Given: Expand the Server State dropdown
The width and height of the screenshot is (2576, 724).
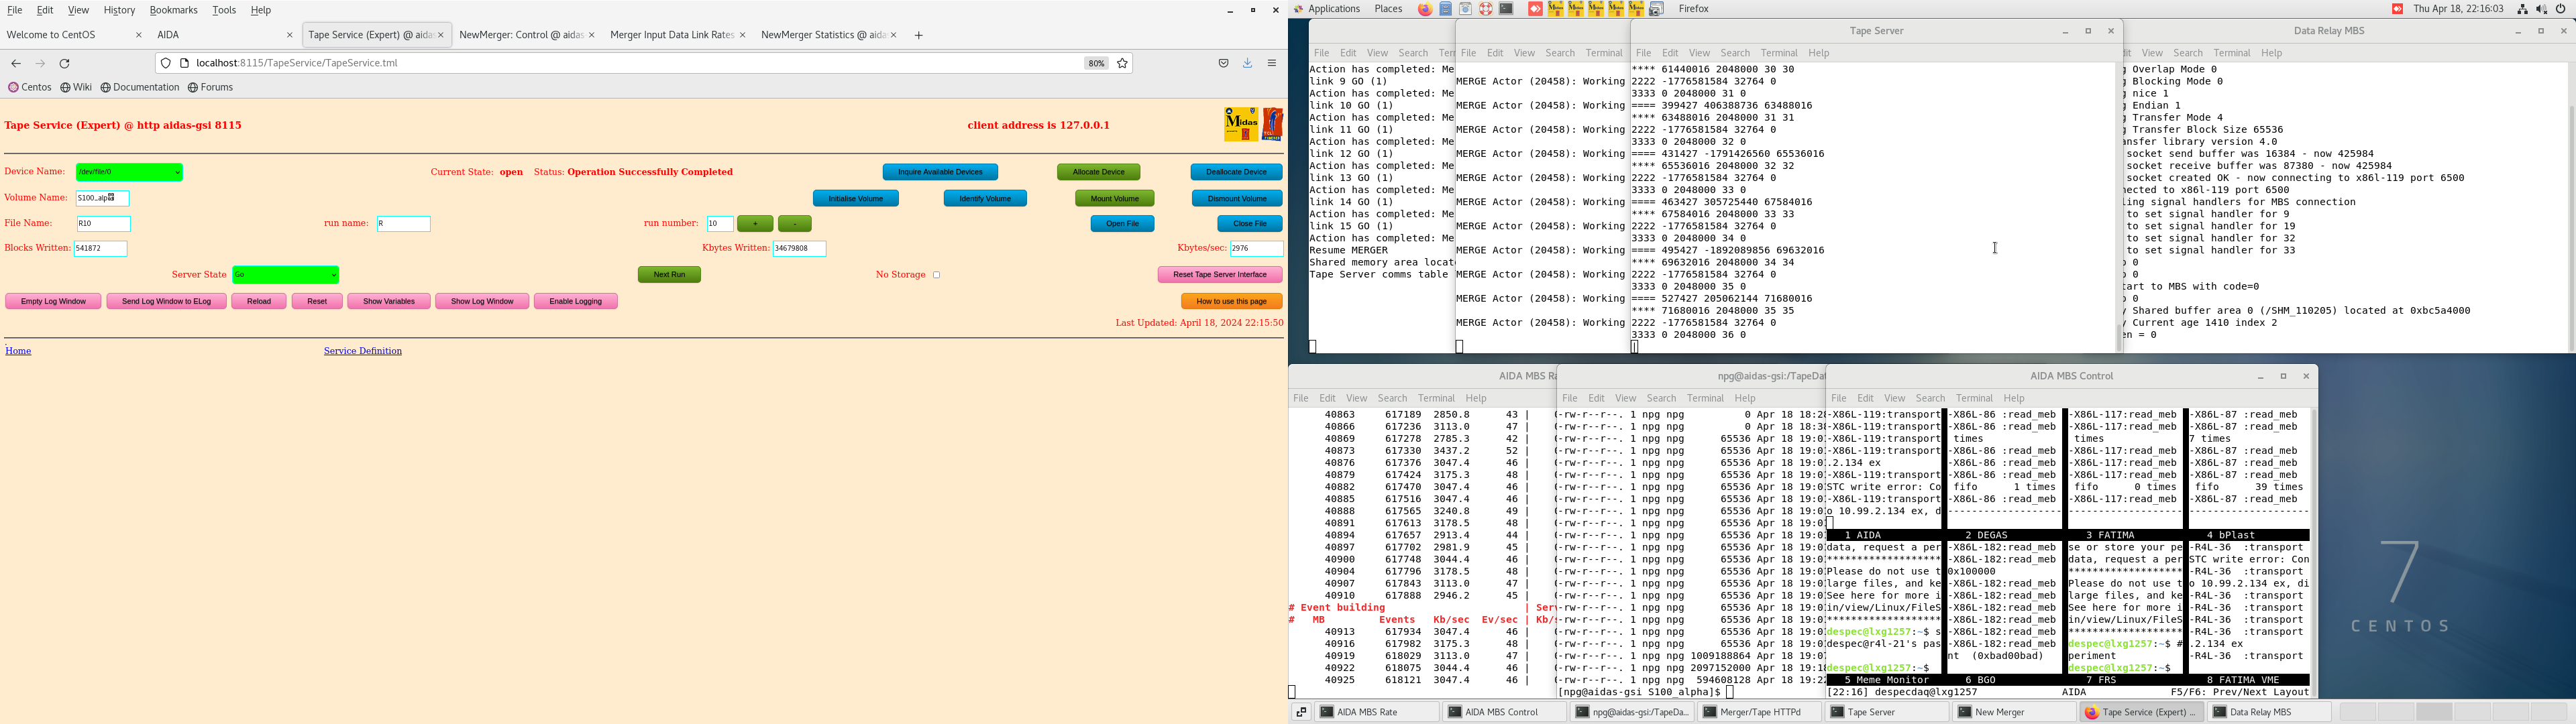Looking at the screenshot, I should (286, 275).
